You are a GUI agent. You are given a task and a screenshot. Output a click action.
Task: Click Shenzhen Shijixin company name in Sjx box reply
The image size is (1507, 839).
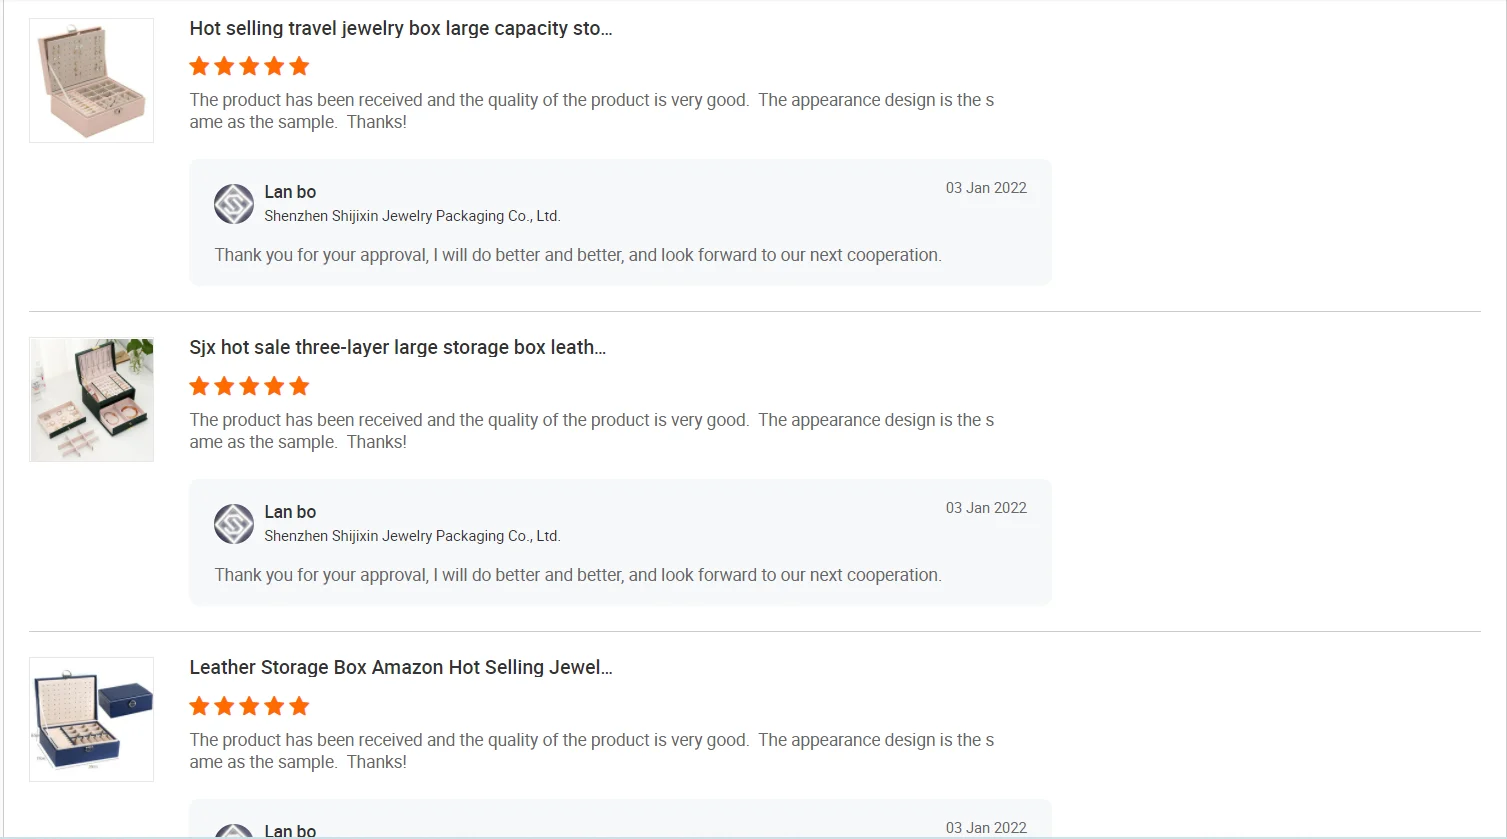(x=412, y=536)
